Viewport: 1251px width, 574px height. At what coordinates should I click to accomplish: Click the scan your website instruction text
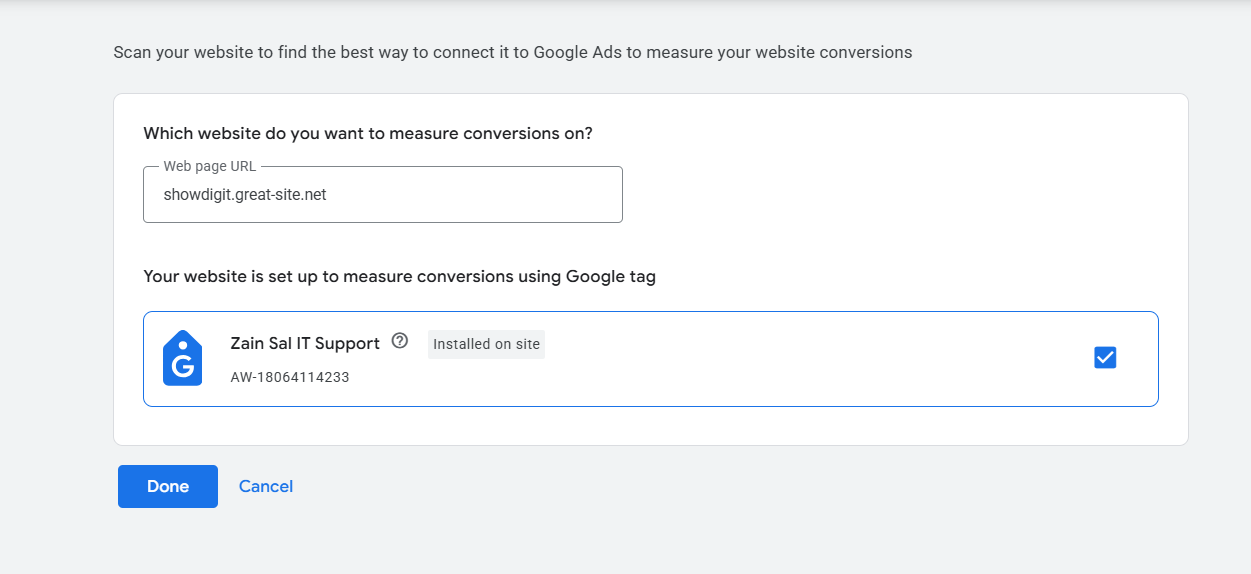coord(513,52)
